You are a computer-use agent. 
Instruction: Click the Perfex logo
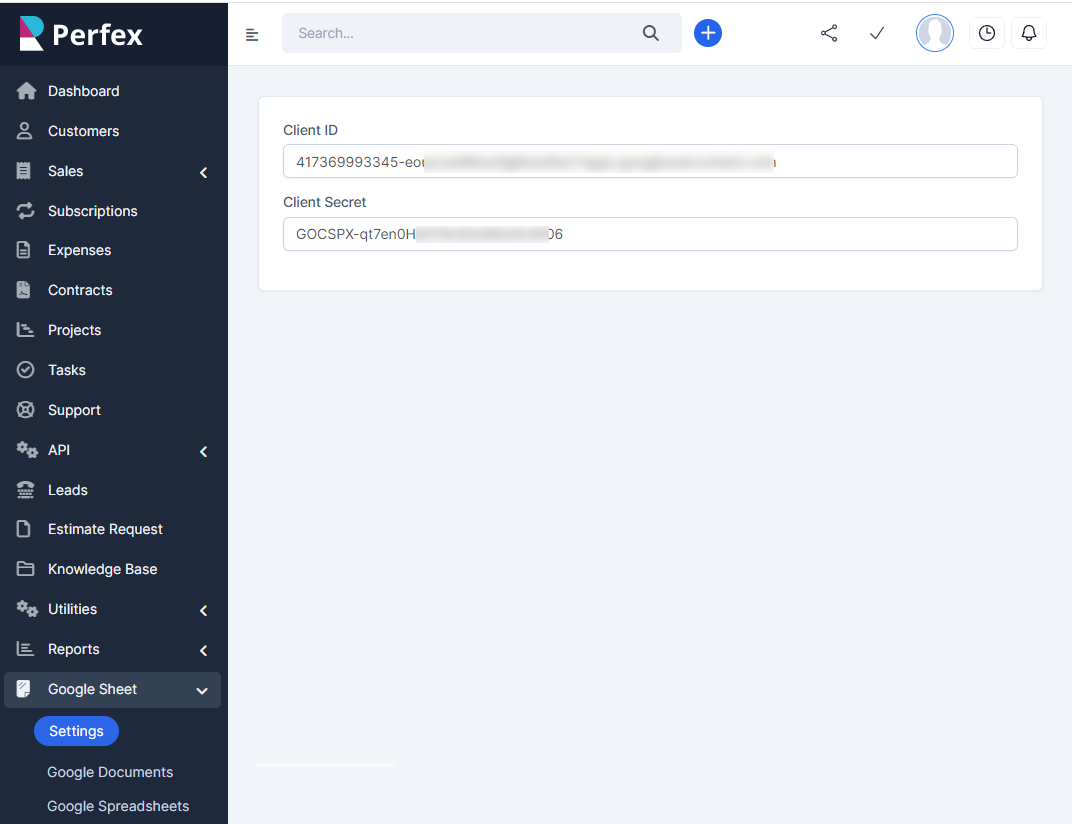pyautogui.click(x=82, y=34)
